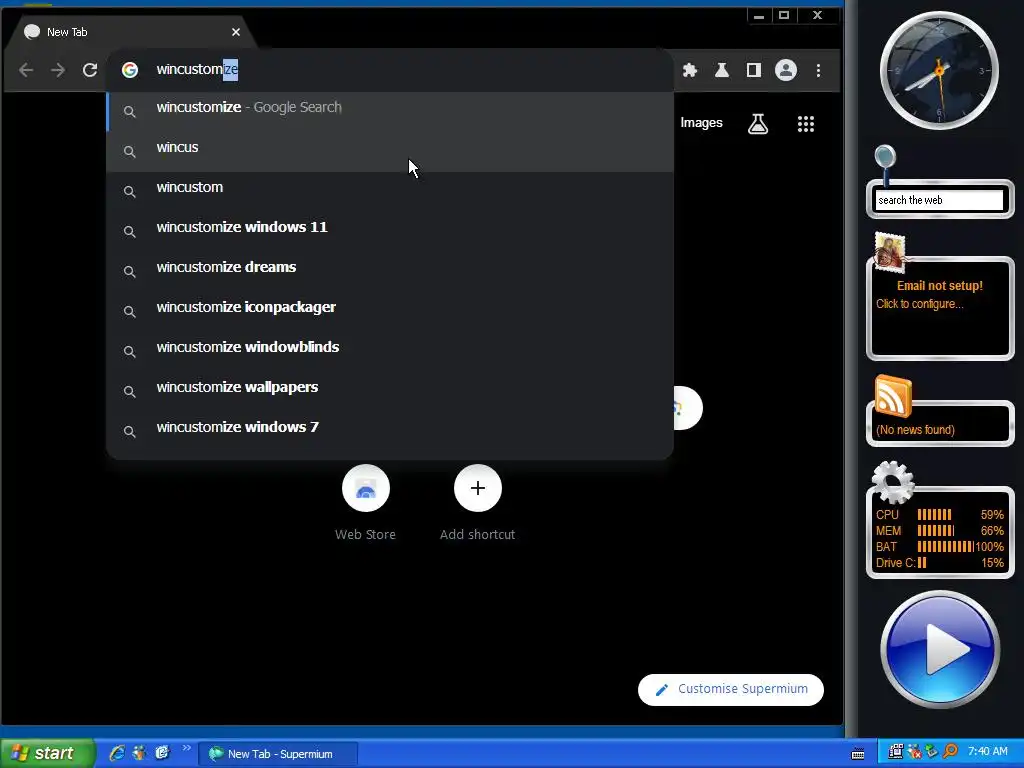Click 'Email not setup!' to configure mail
This screenshot has width=1024, height=768.
[x=940, y=286]
